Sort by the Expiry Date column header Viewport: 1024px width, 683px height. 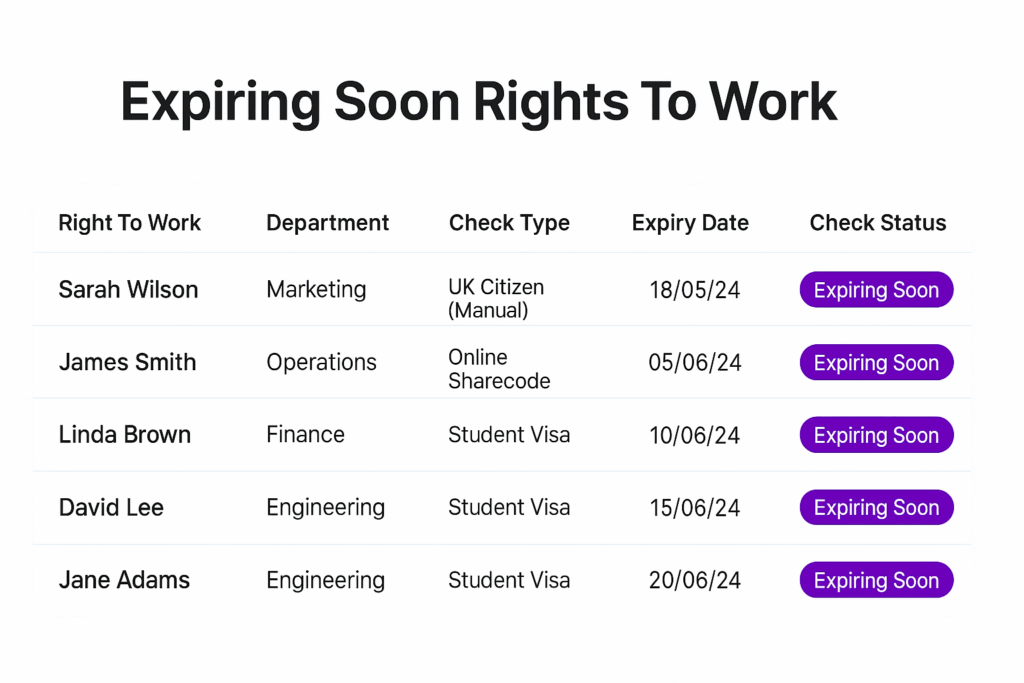point(690,223)
